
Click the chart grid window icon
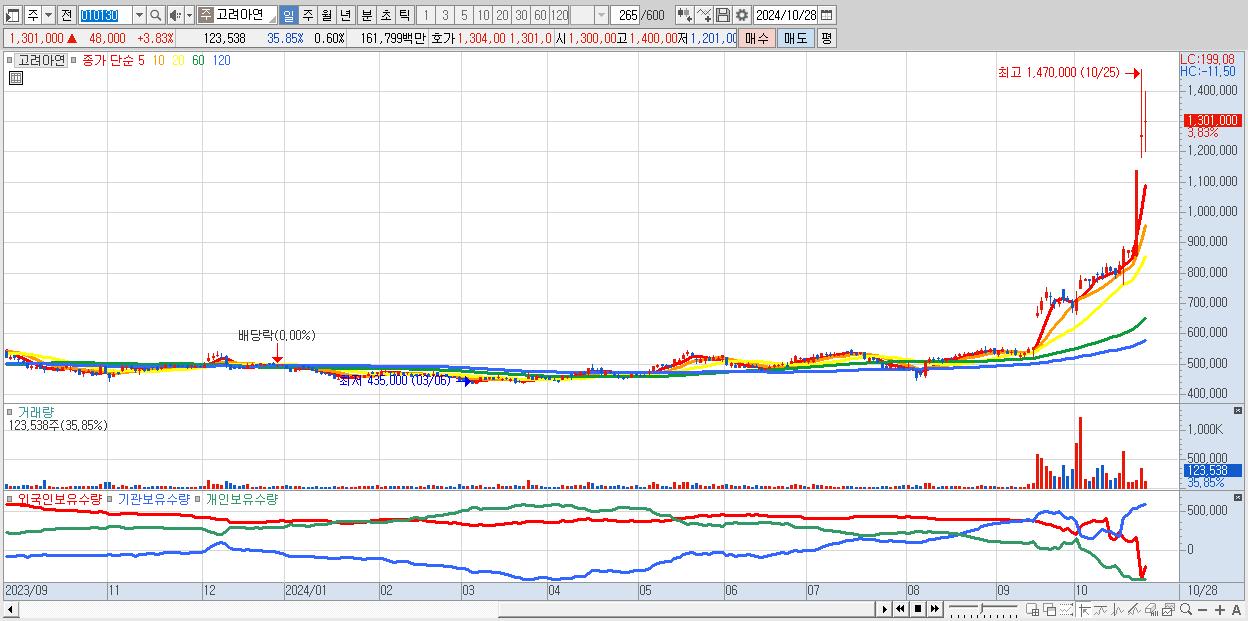1033,610
